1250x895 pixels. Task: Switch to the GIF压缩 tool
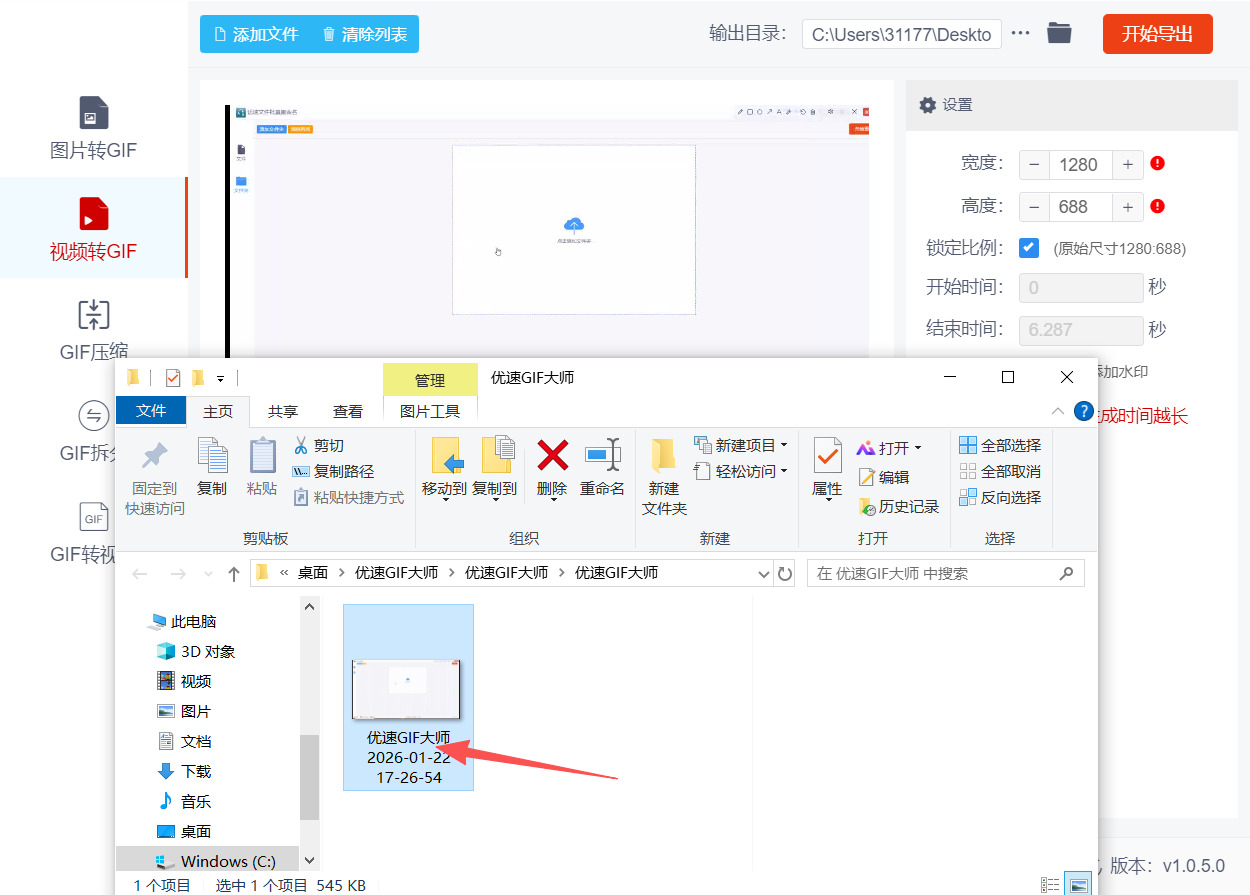[x=93, y=330]
